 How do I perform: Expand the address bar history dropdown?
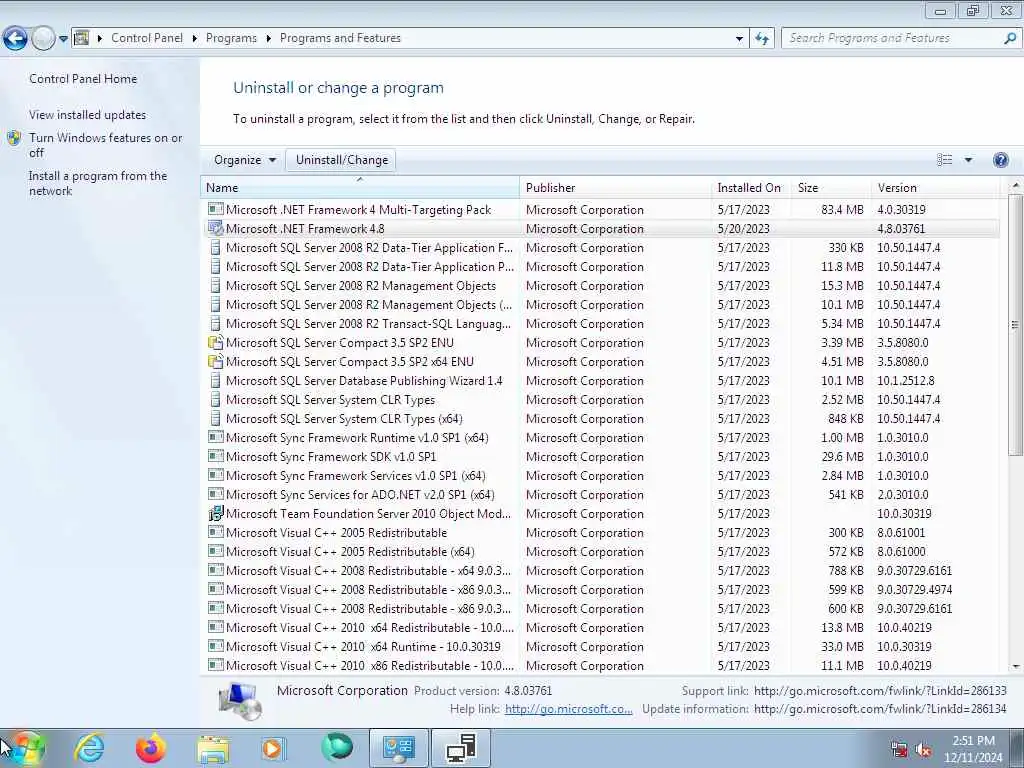739,39
